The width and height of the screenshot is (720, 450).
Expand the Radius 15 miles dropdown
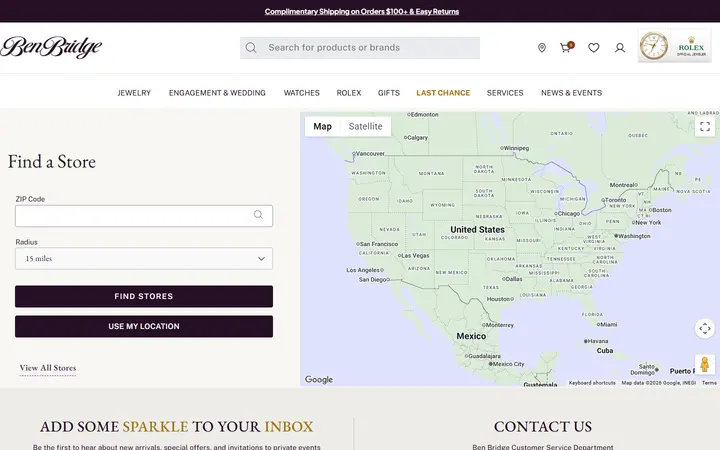coord(144,259)
